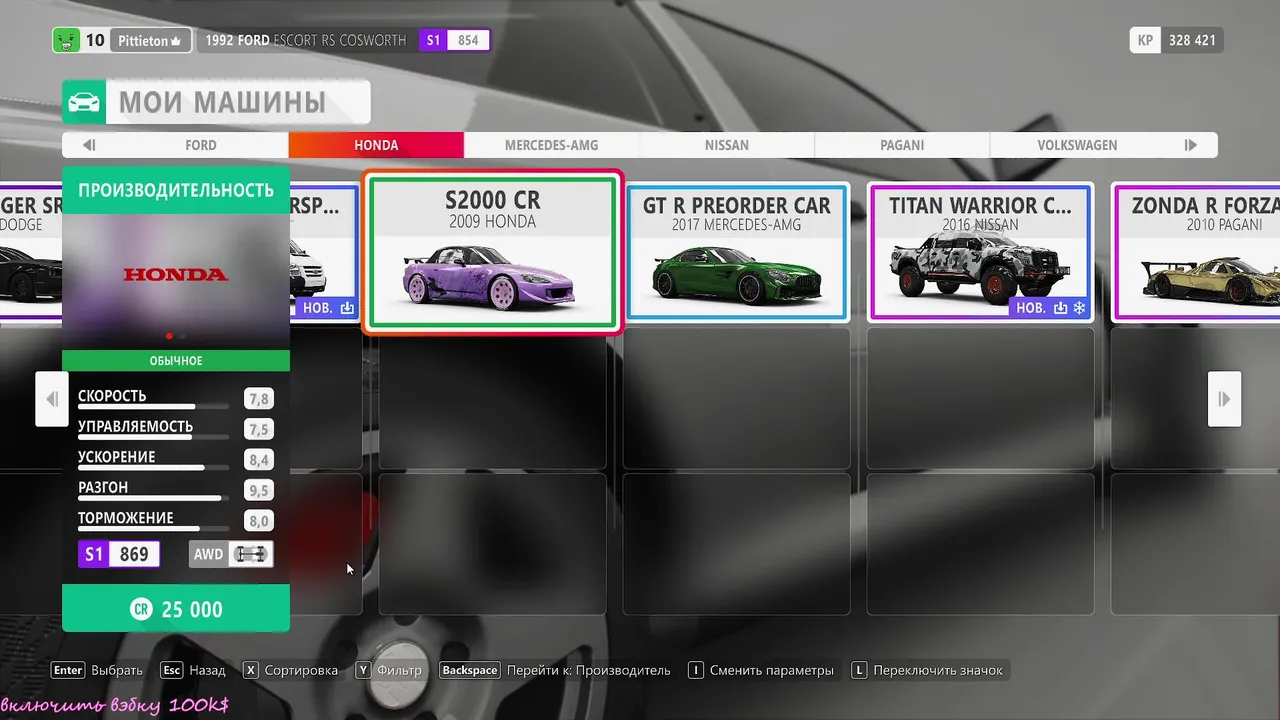Click the download icon on Titan Warrior card
1280x720 pixels.
tap(1060, 308)
